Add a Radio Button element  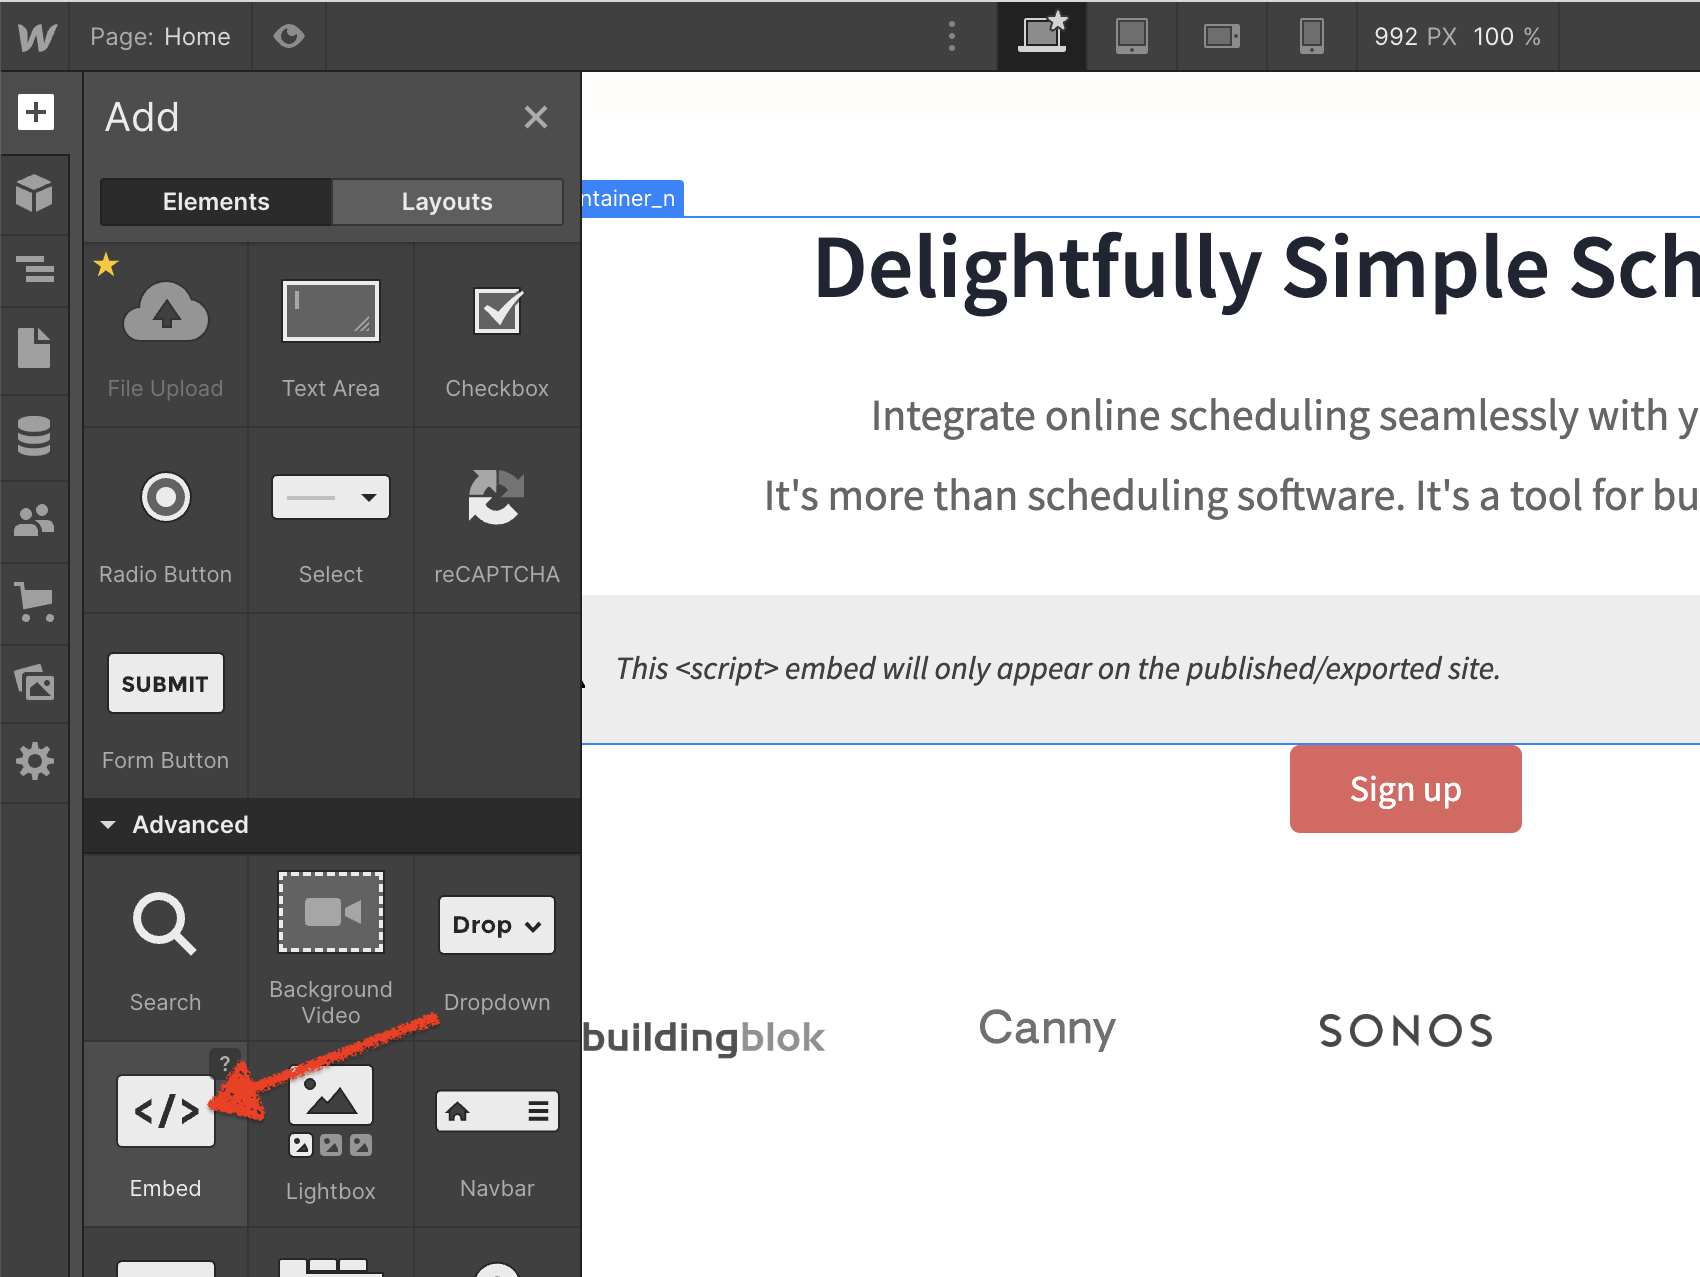[x=166, y=522]
